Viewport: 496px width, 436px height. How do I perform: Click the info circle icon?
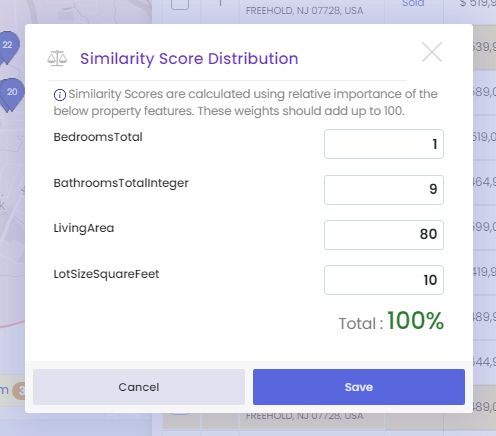pyautogui.click(x=60, y=95)
